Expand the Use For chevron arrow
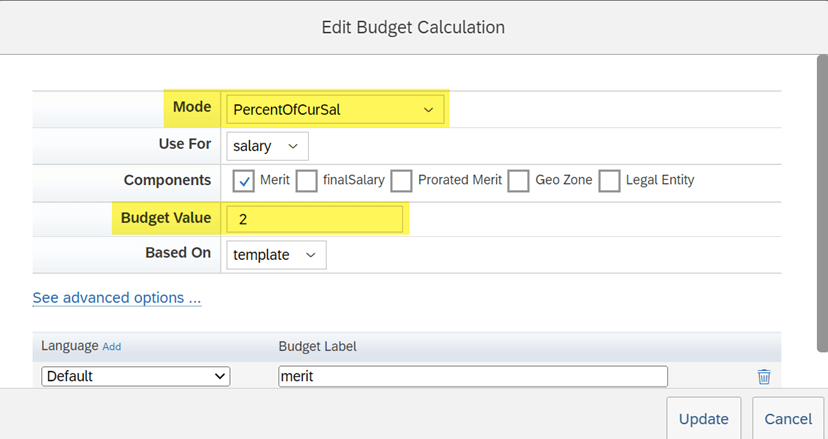 coord(293,146)
